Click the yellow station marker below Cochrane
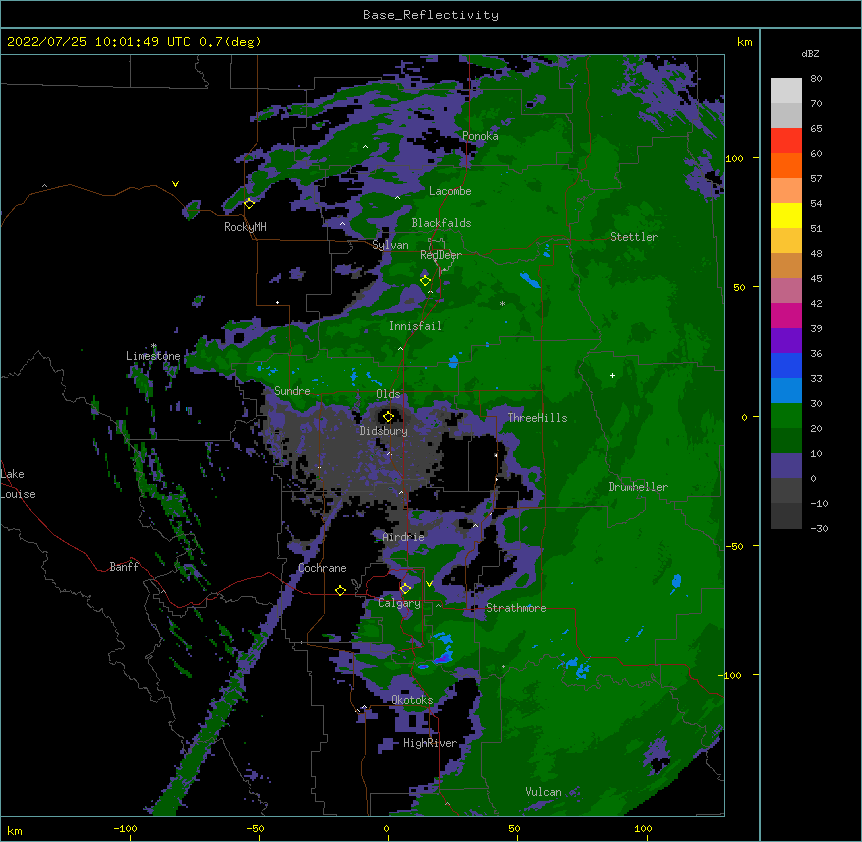This screenshot has height=842, width=862. point(340,590)
